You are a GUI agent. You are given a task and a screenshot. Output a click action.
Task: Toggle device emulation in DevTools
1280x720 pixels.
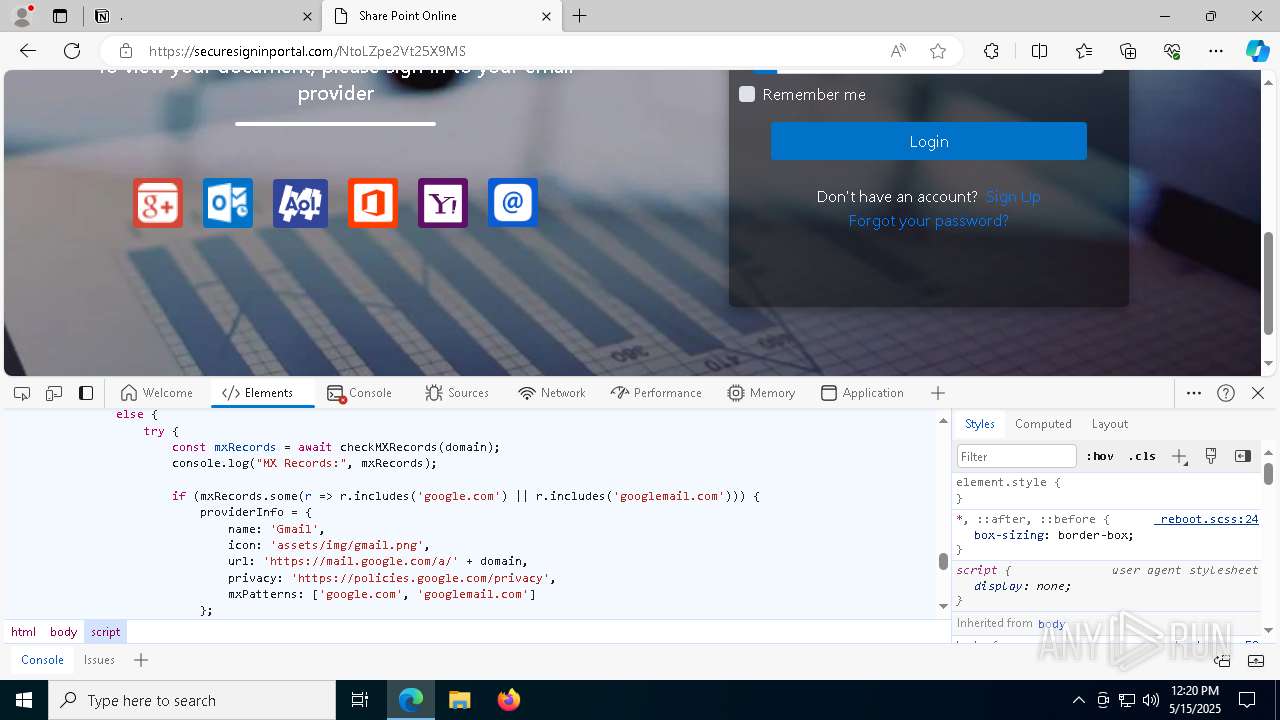[x=54, y=393]
